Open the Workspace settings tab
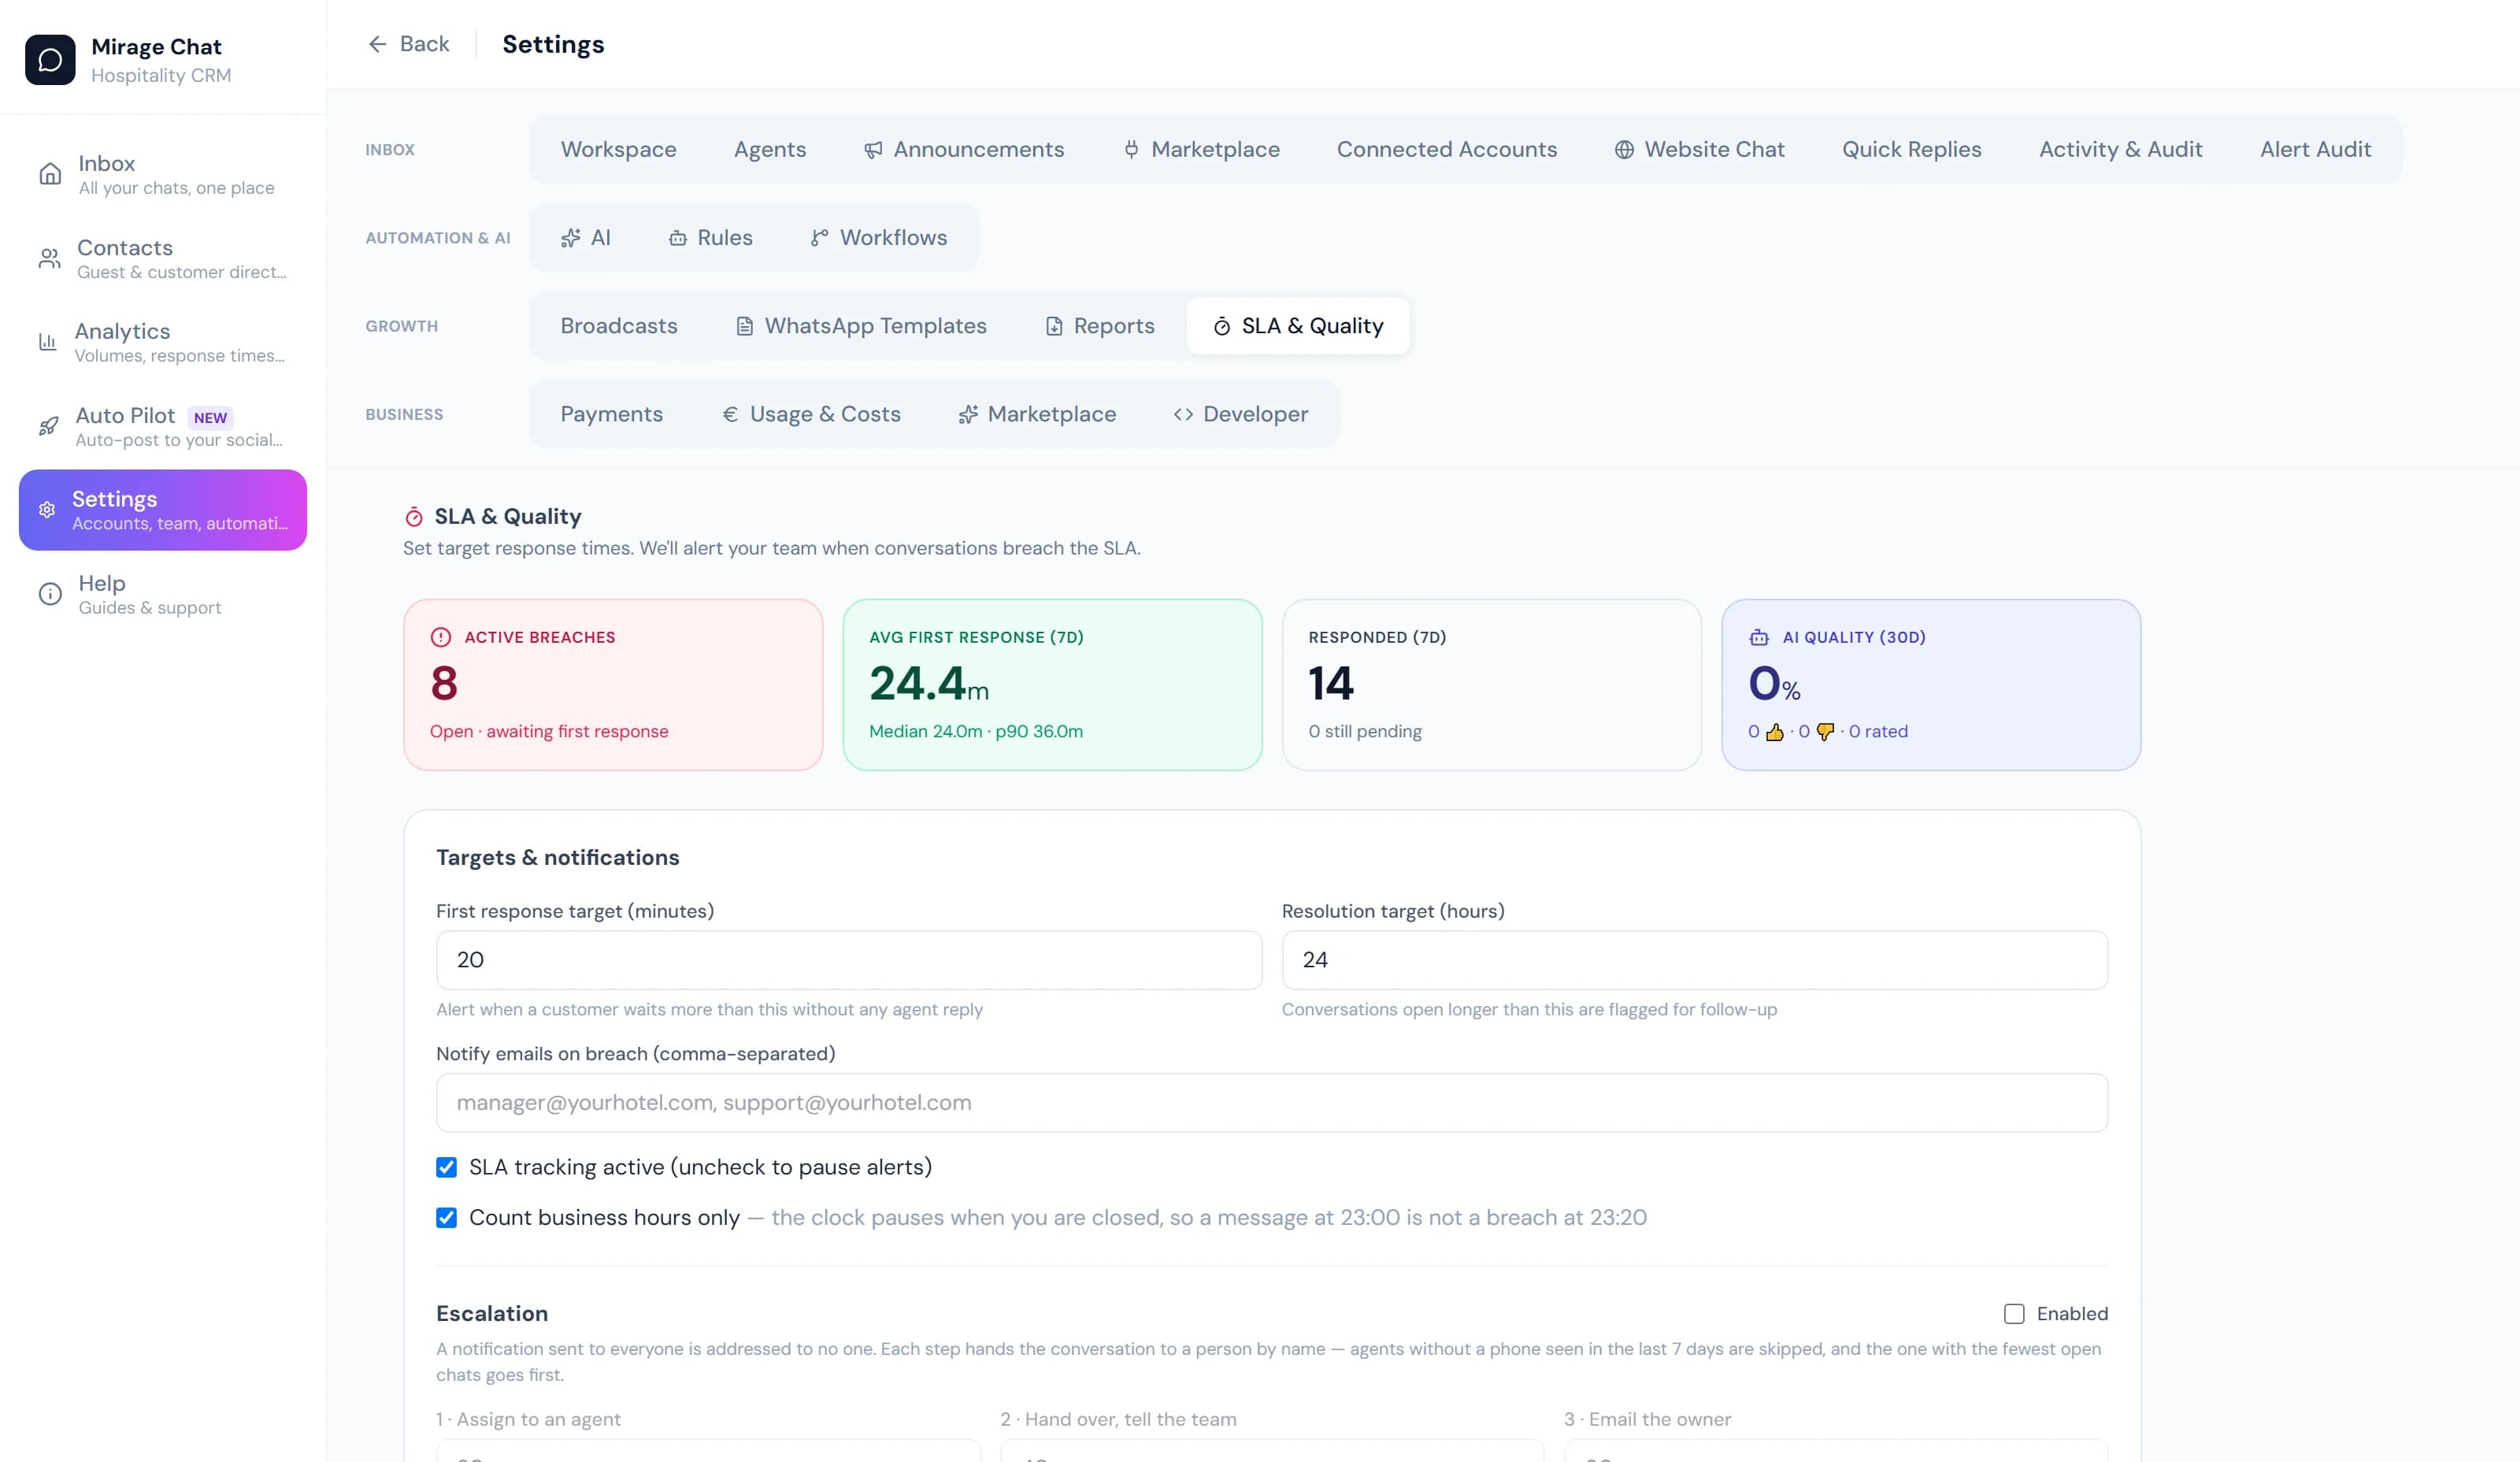The height and width of the screenshot is (1462, 2520). click(x=618, y=150)
